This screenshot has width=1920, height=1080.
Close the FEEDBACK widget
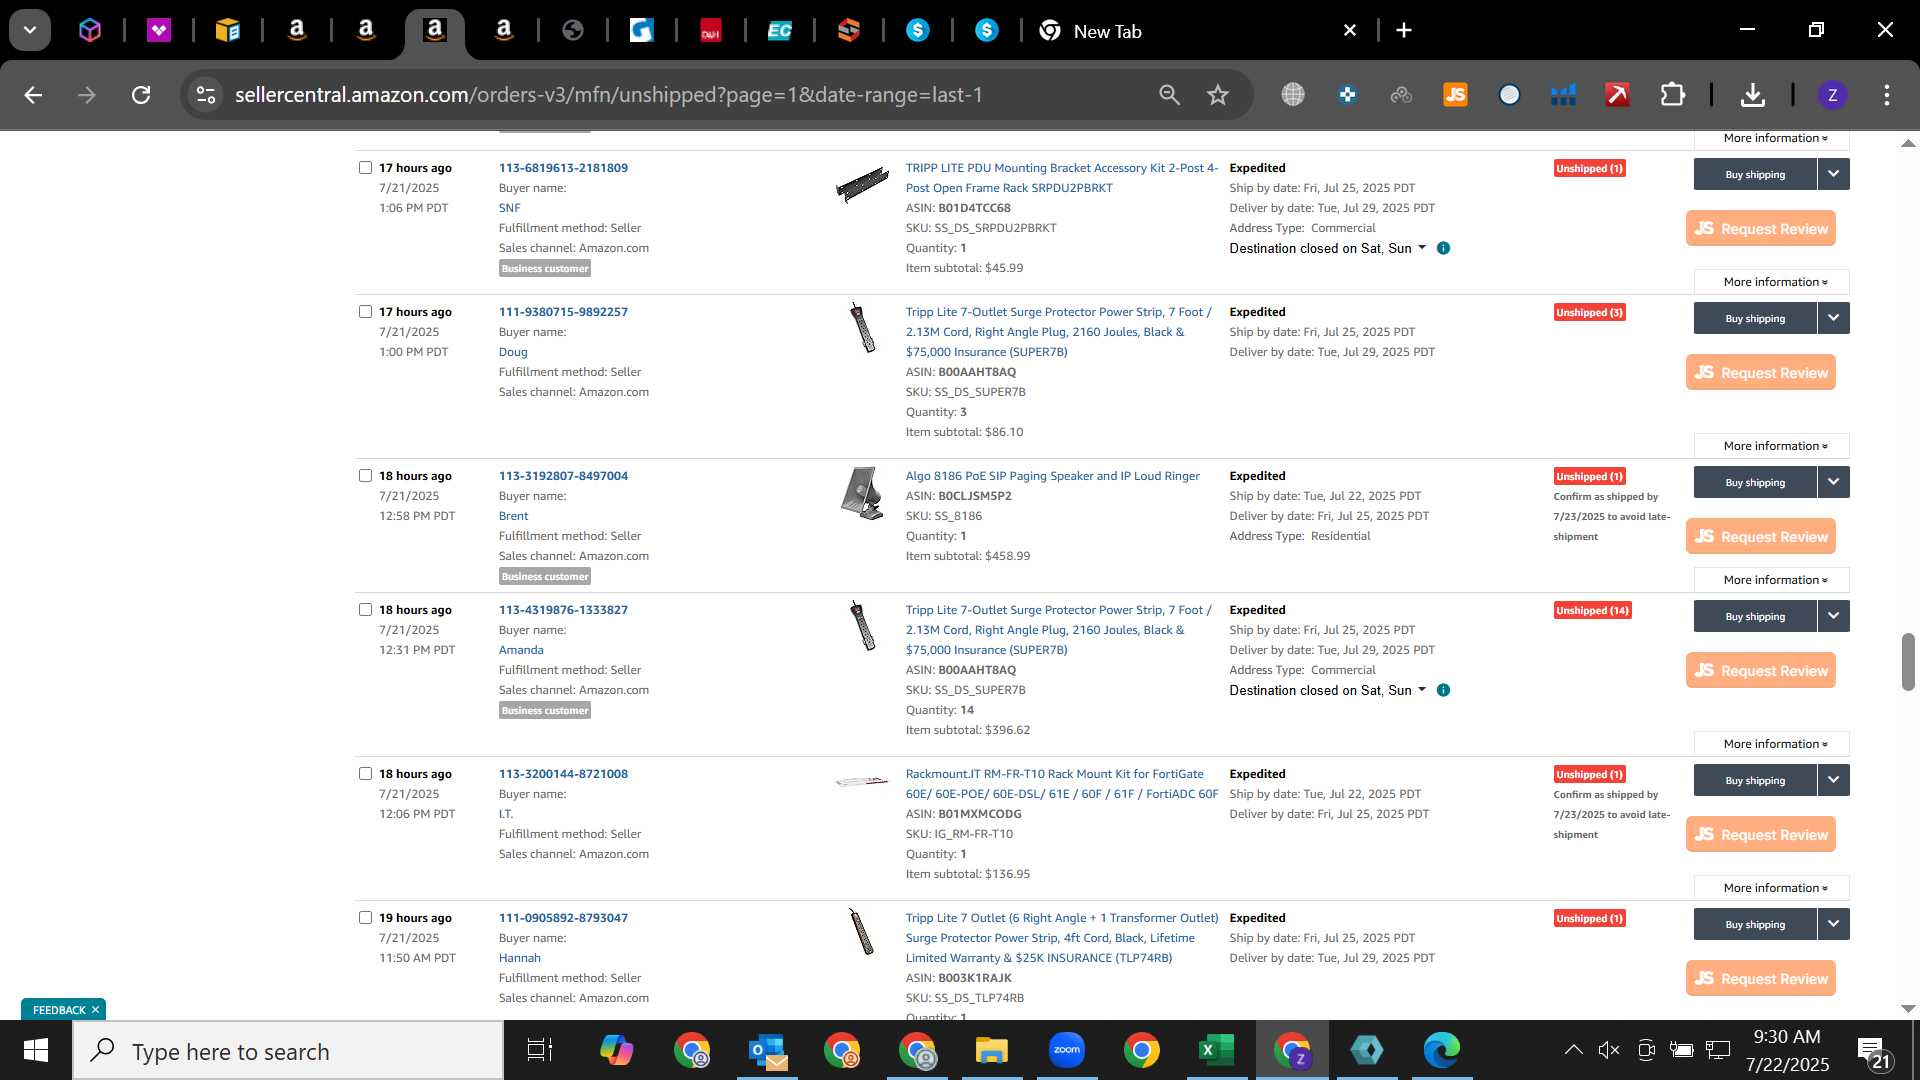[x=95, y=1010]
